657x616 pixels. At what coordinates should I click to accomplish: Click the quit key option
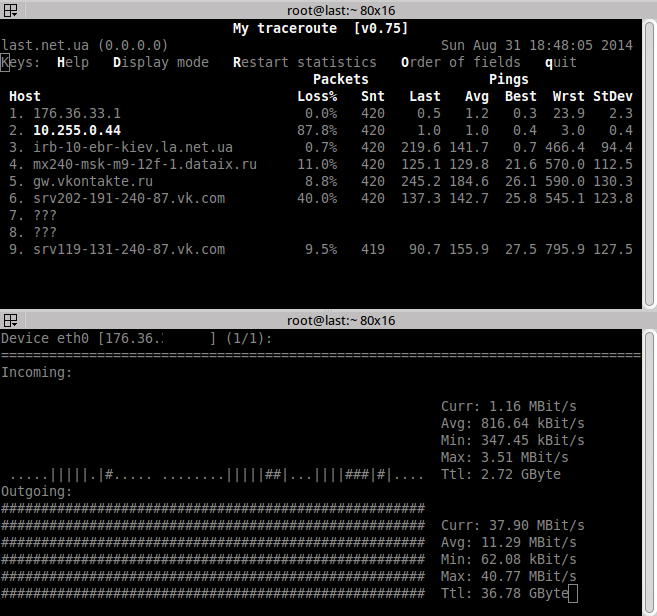[x=560, y=62]
